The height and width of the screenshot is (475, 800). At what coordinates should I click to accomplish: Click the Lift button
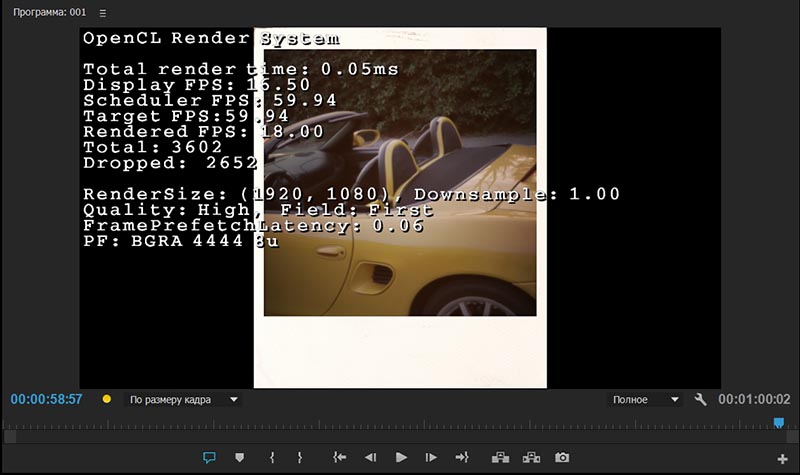(501, 458)
